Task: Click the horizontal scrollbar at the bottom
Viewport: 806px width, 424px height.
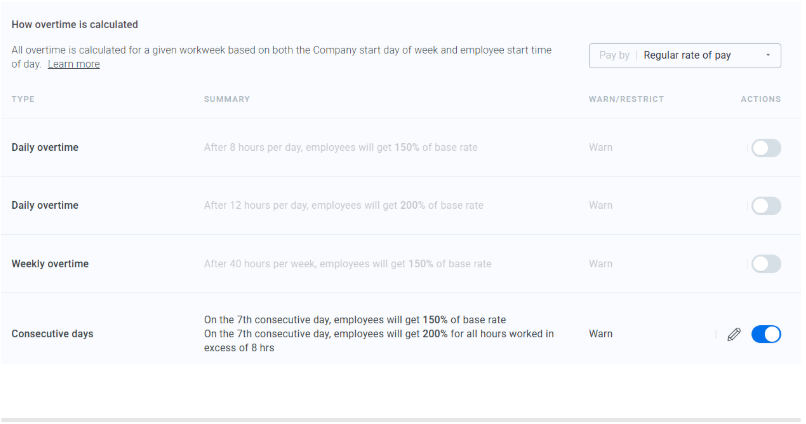Action: pos(400,420)
